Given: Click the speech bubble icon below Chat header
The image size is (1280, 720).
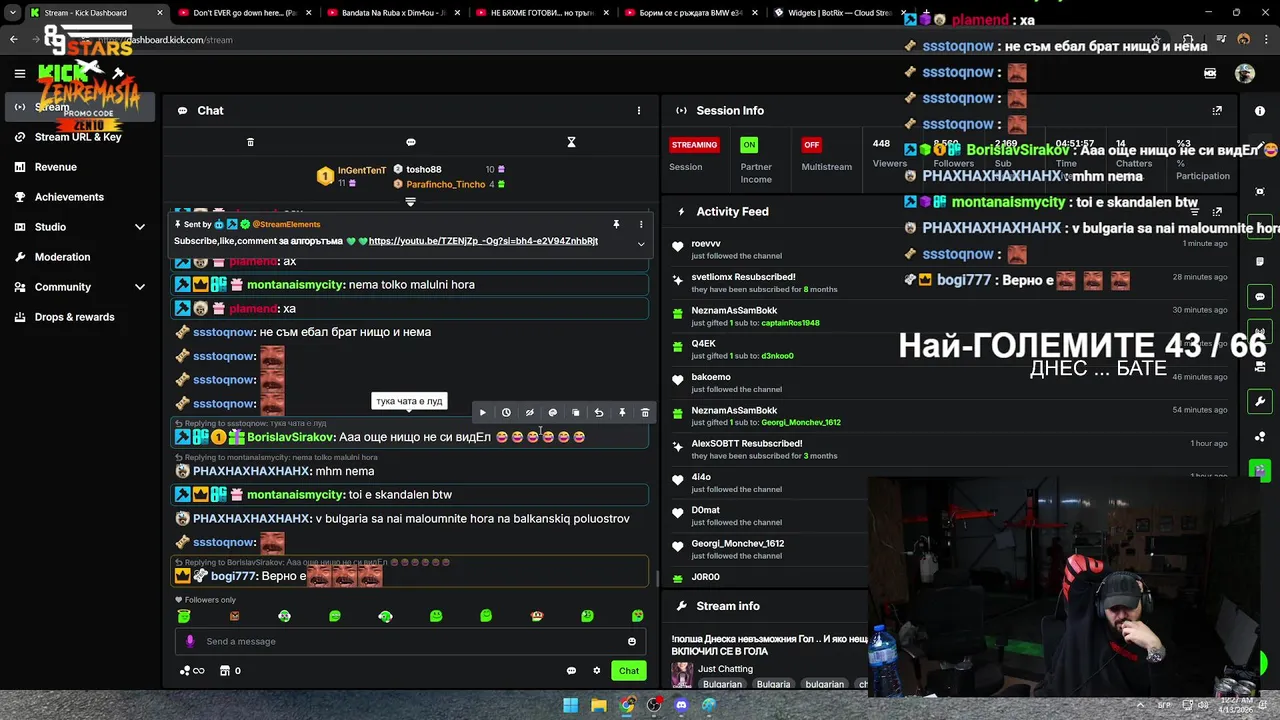Looking at the screenshot, I should [410, 142].
